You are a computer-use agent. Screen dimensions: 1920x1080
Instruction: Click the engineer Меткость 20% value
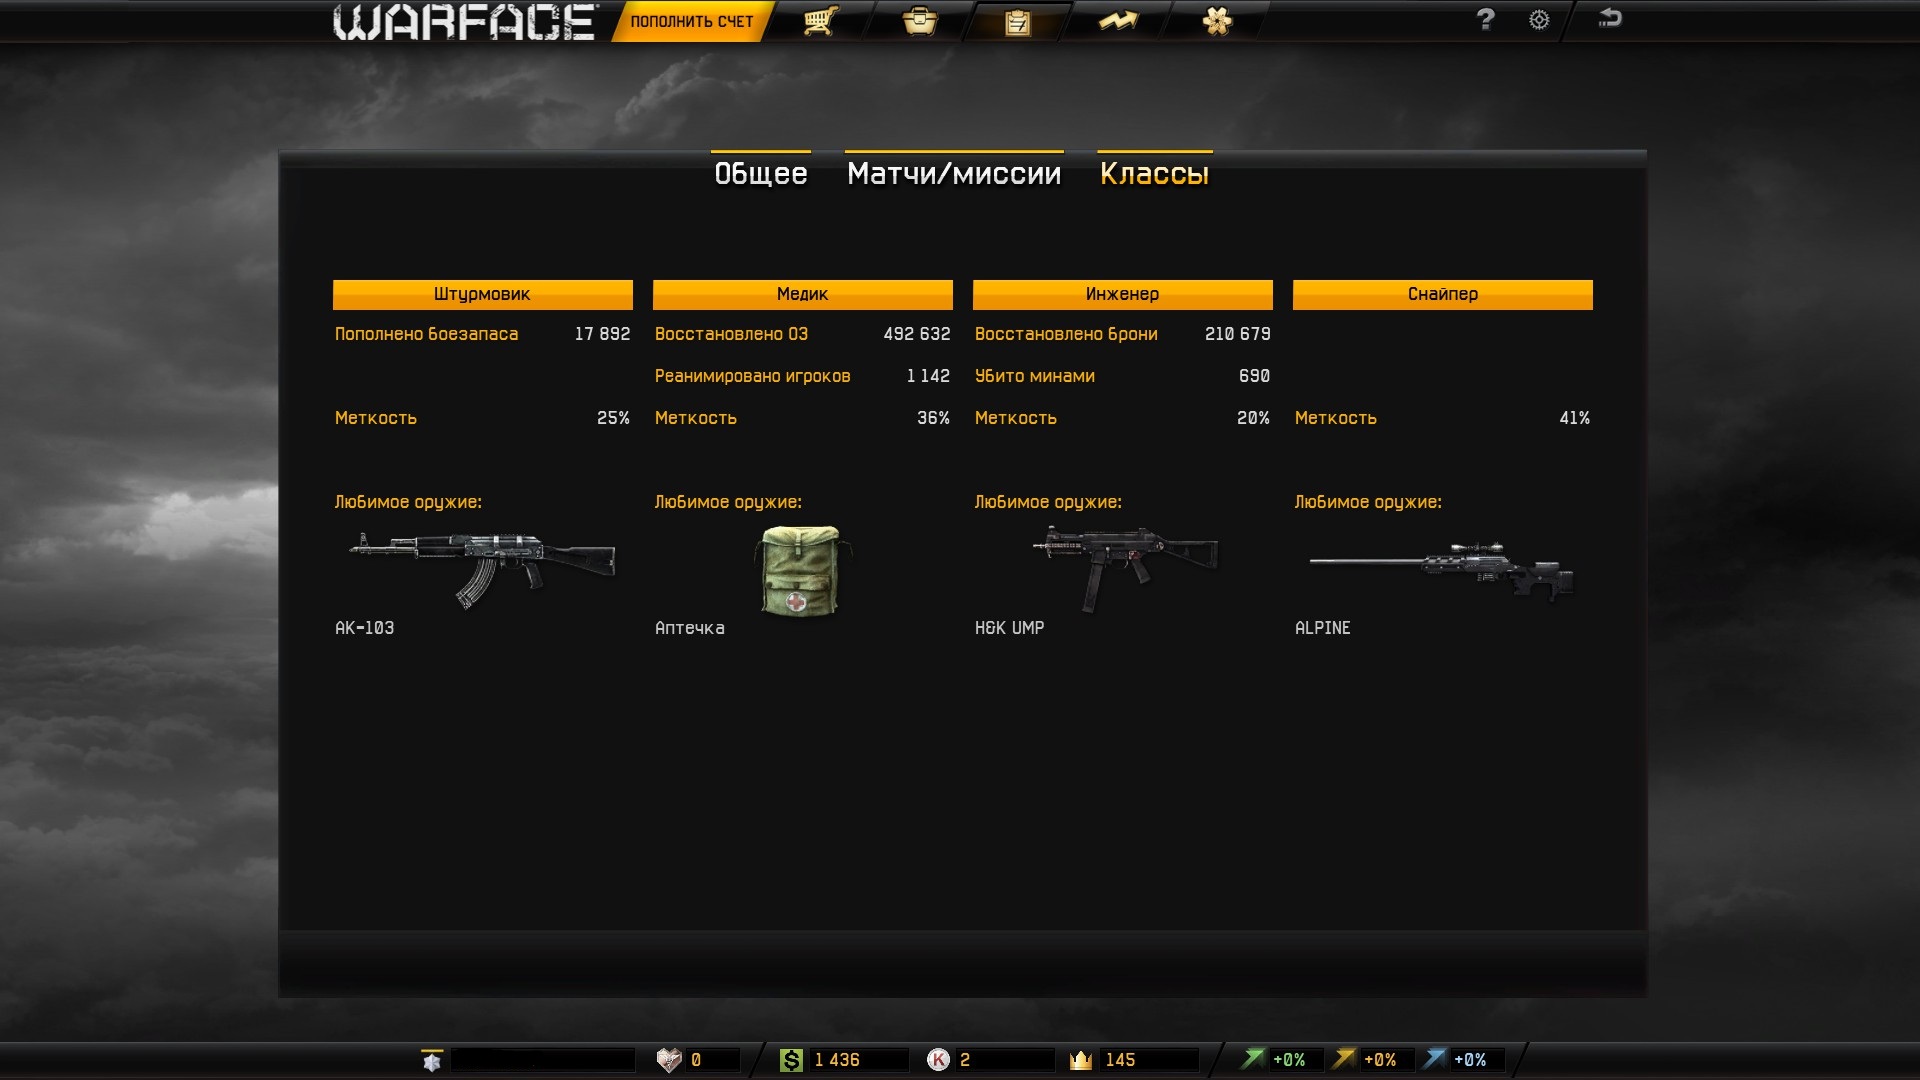coord(1253,418)
